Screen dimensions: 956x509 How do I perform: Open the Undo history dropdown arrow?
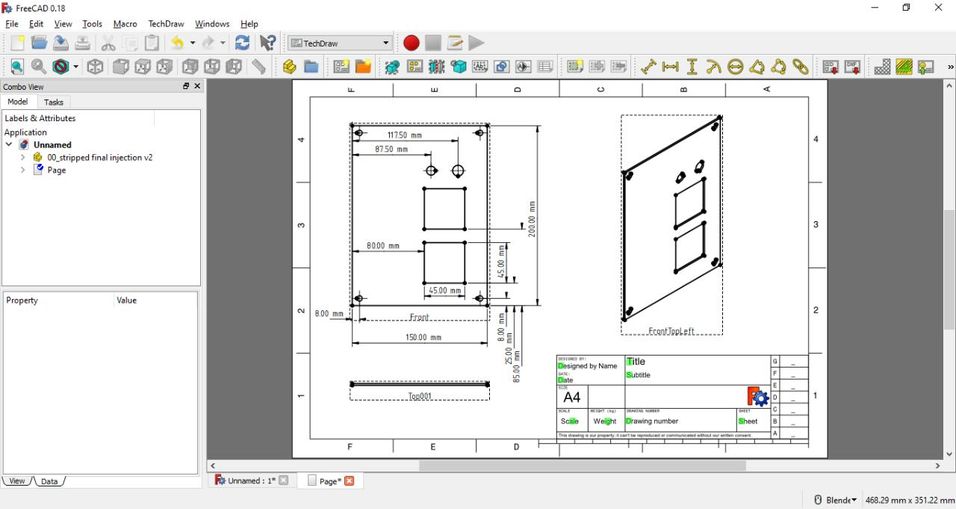tap(193, 43)
